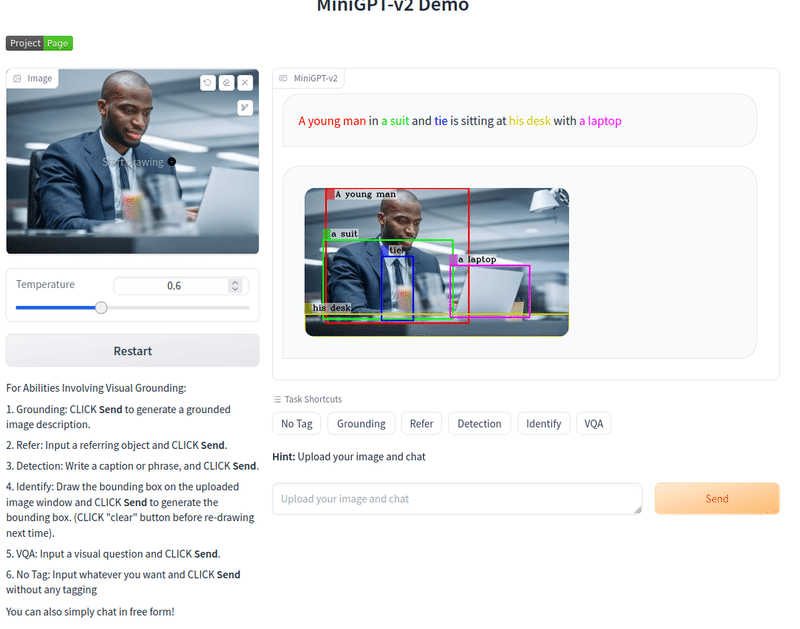
Task: Click instruction '2. Refer: Input a referring object'
Action: (x=116, y=445)
